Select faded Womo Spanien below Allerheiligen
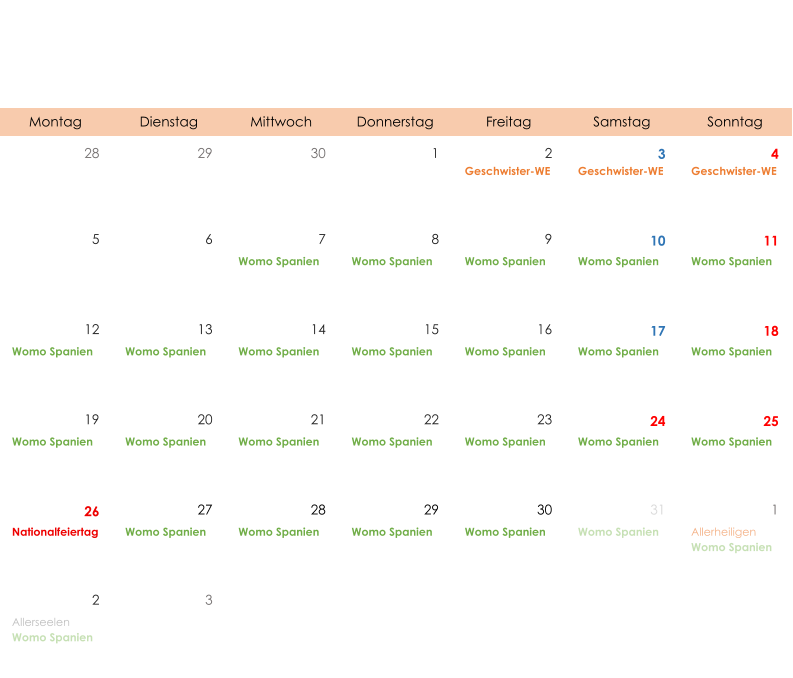Screen dimensions: 793x678 click(x=731, y=547)
